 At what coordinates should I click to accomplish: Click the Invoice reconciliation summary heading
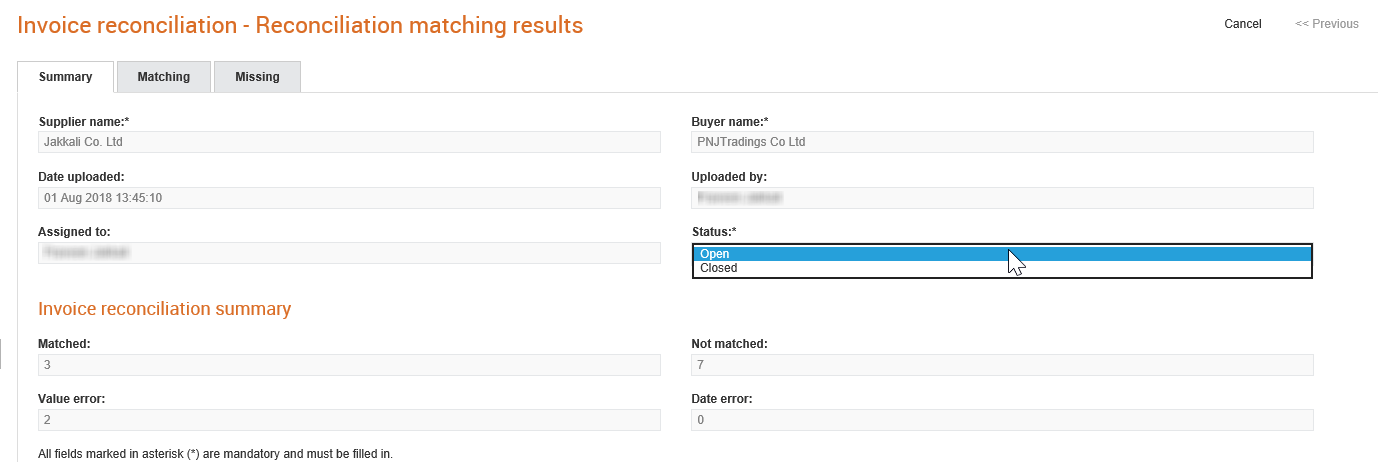[164, 309]
